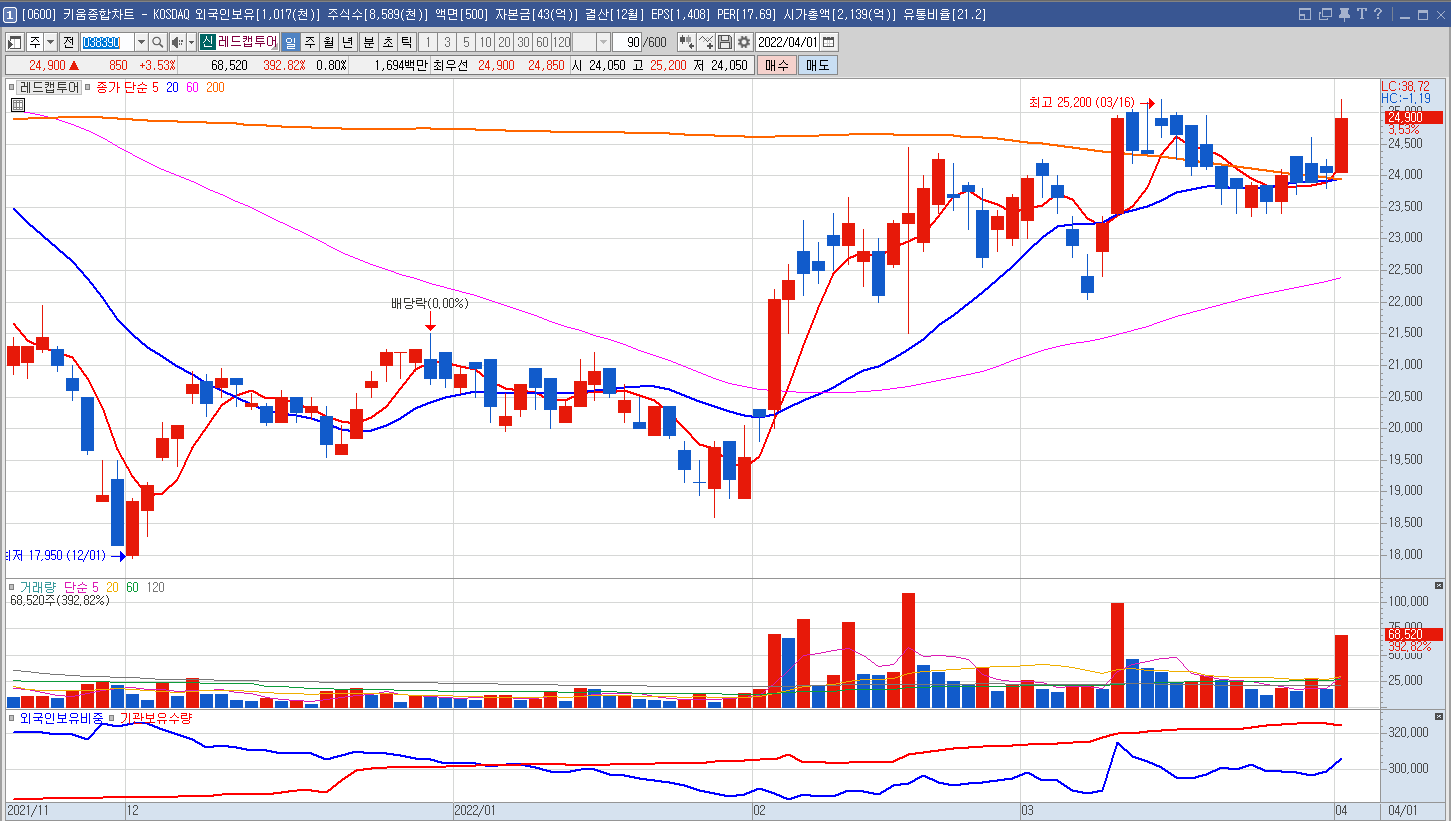
Task: Open the custom interval combo box dropdown
Action: (x=603, y=42)
